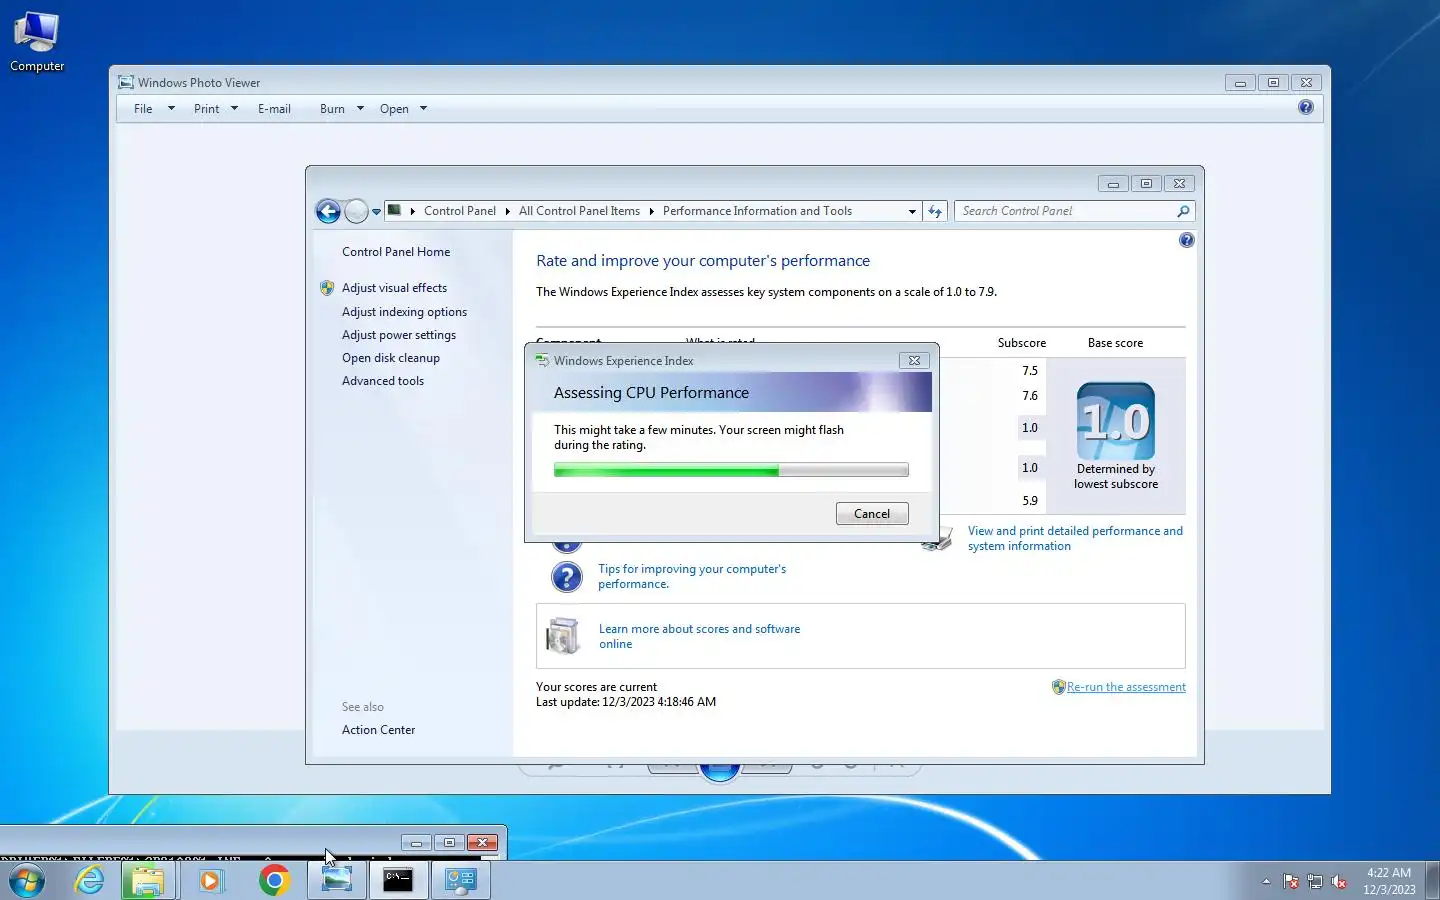
Task: Click the address bar refresh icon
Action: pos(935,211)
